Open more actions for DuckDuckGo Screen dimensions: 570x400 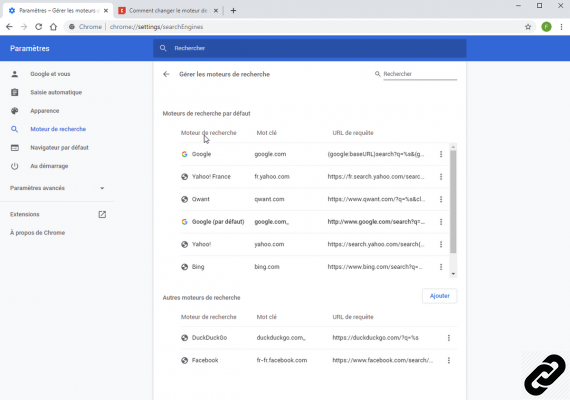pyautogui.click(x=449, y=338)
